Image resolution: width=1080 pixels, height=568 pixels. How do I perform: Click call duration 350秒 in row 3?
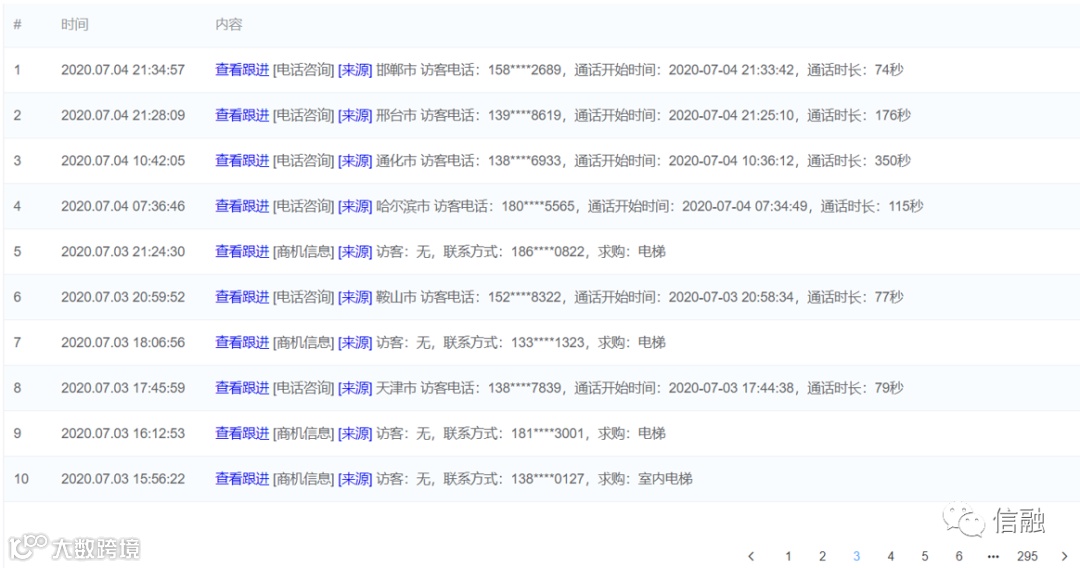coord(893,160)
